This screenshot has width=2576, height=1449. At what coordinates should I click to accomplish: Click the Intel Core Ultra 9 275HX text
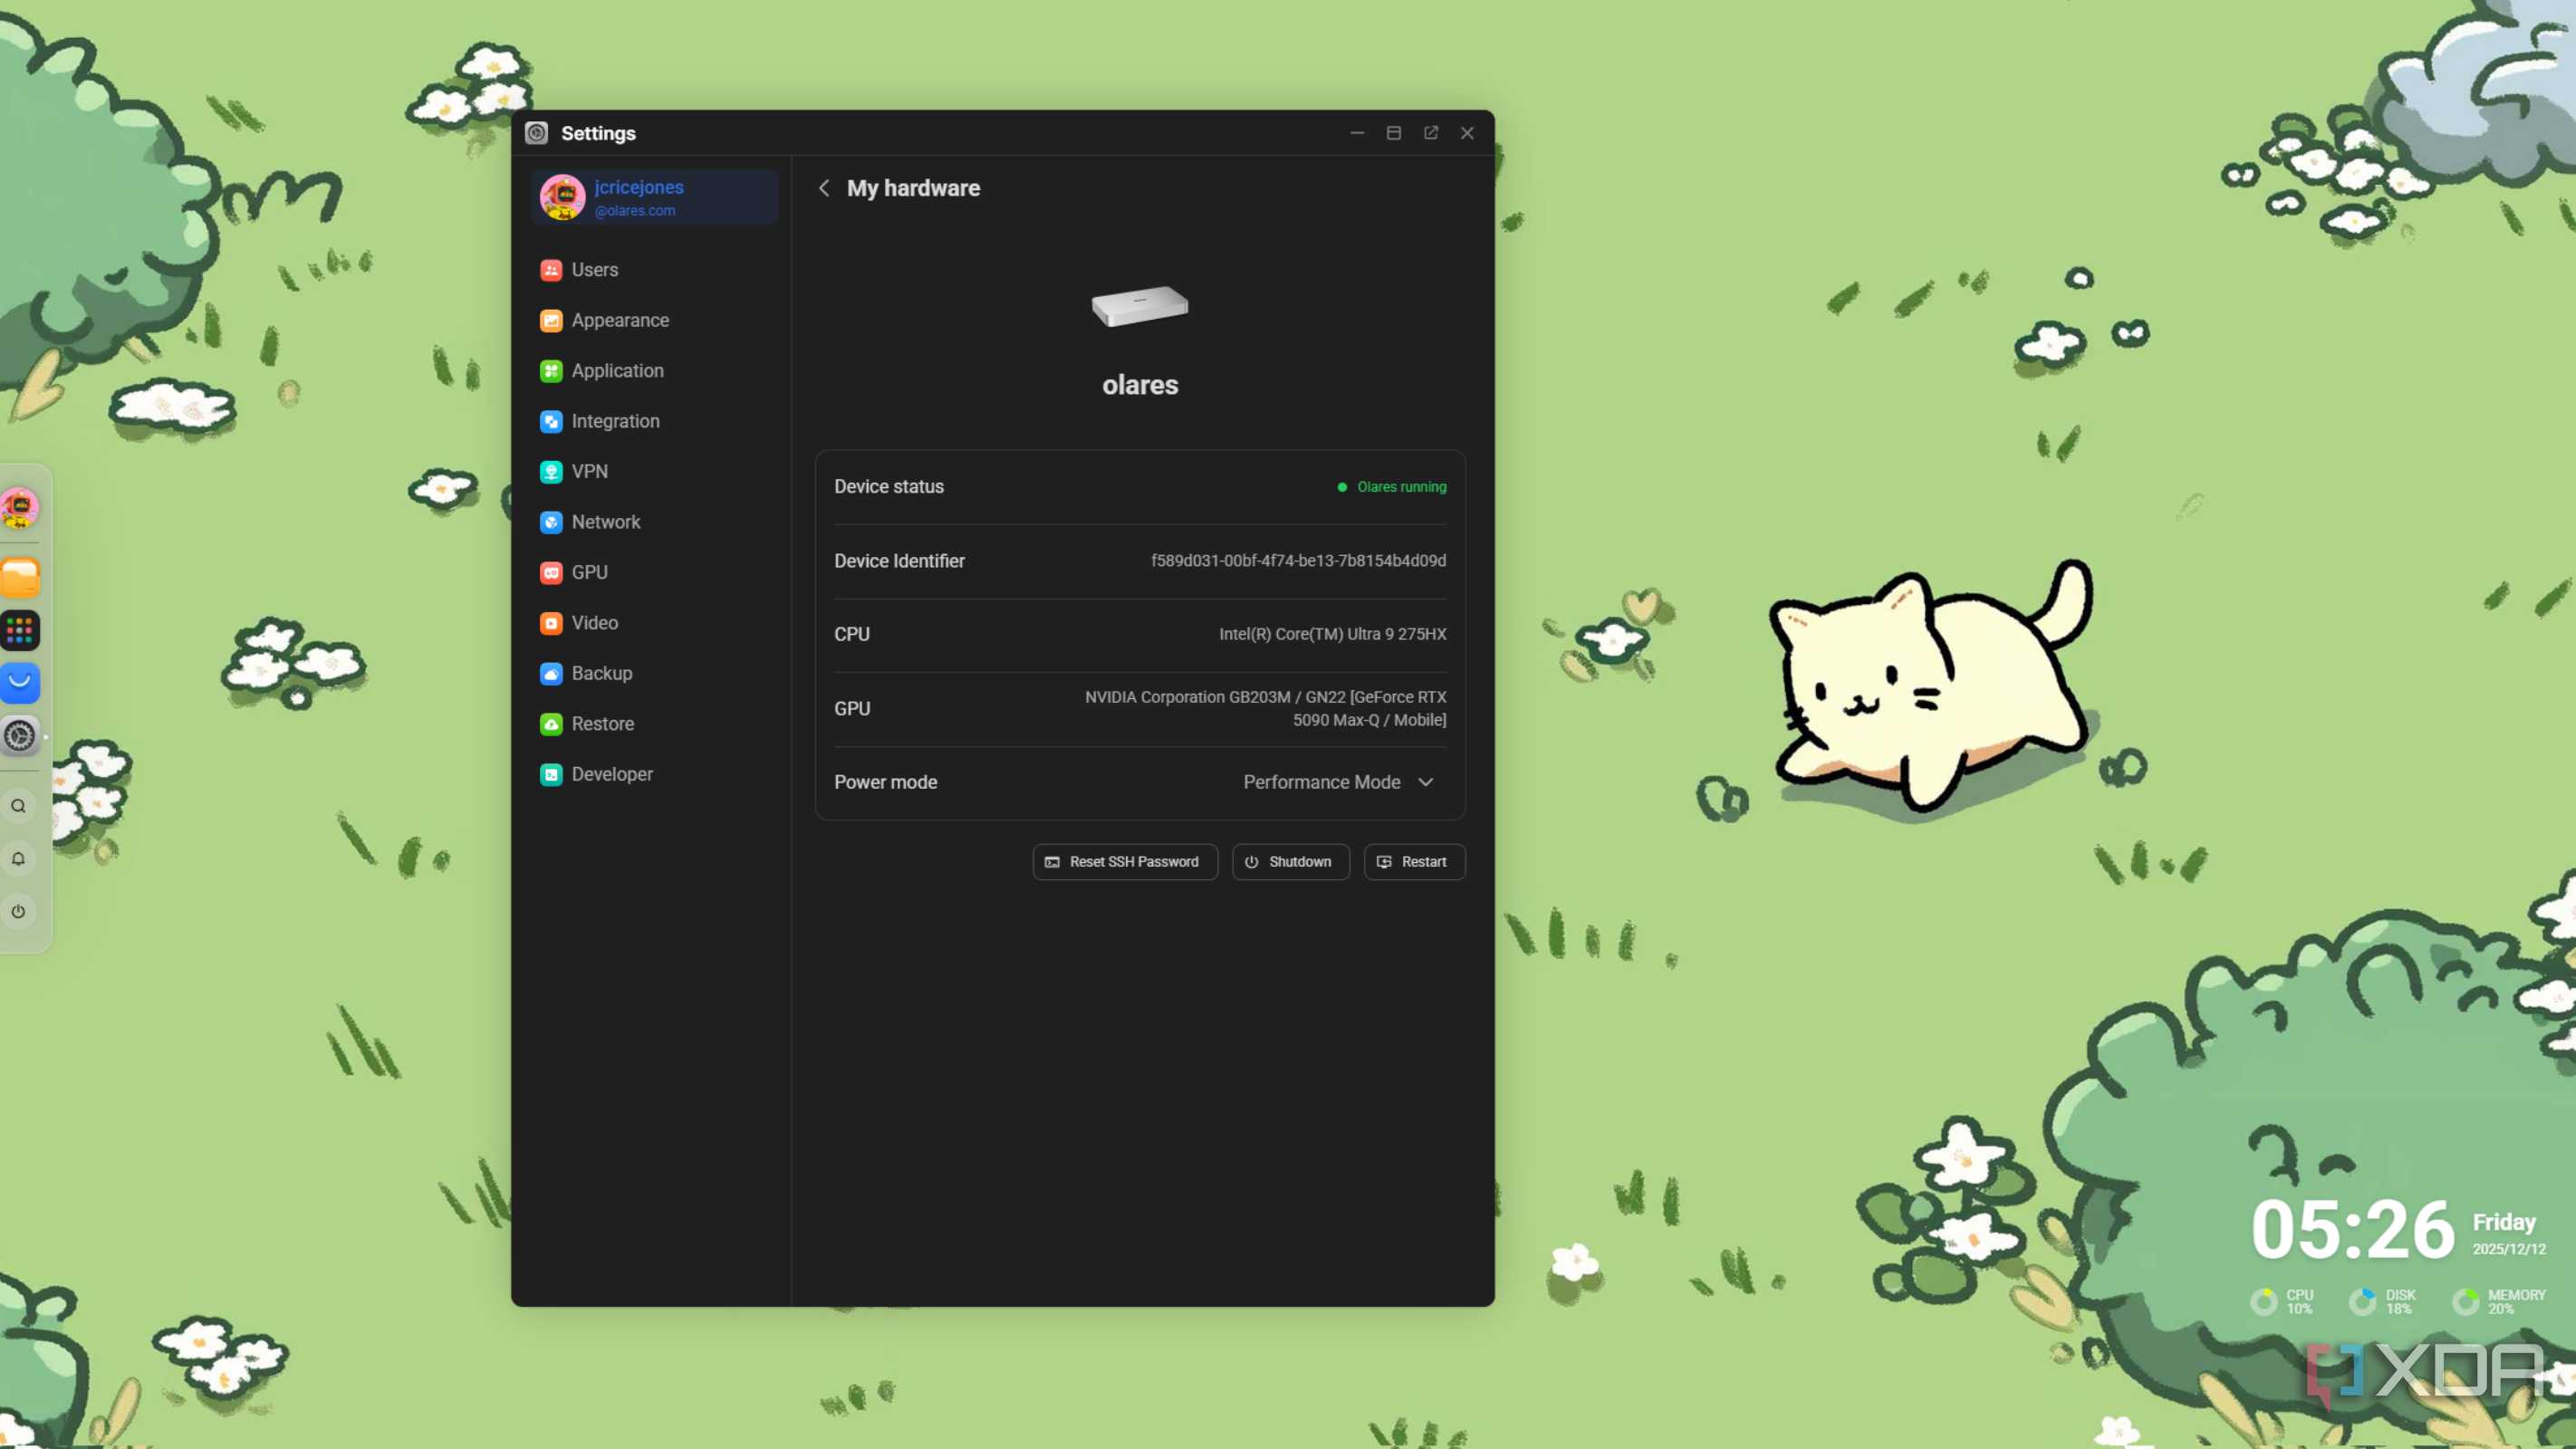(x=1332, y=634)
